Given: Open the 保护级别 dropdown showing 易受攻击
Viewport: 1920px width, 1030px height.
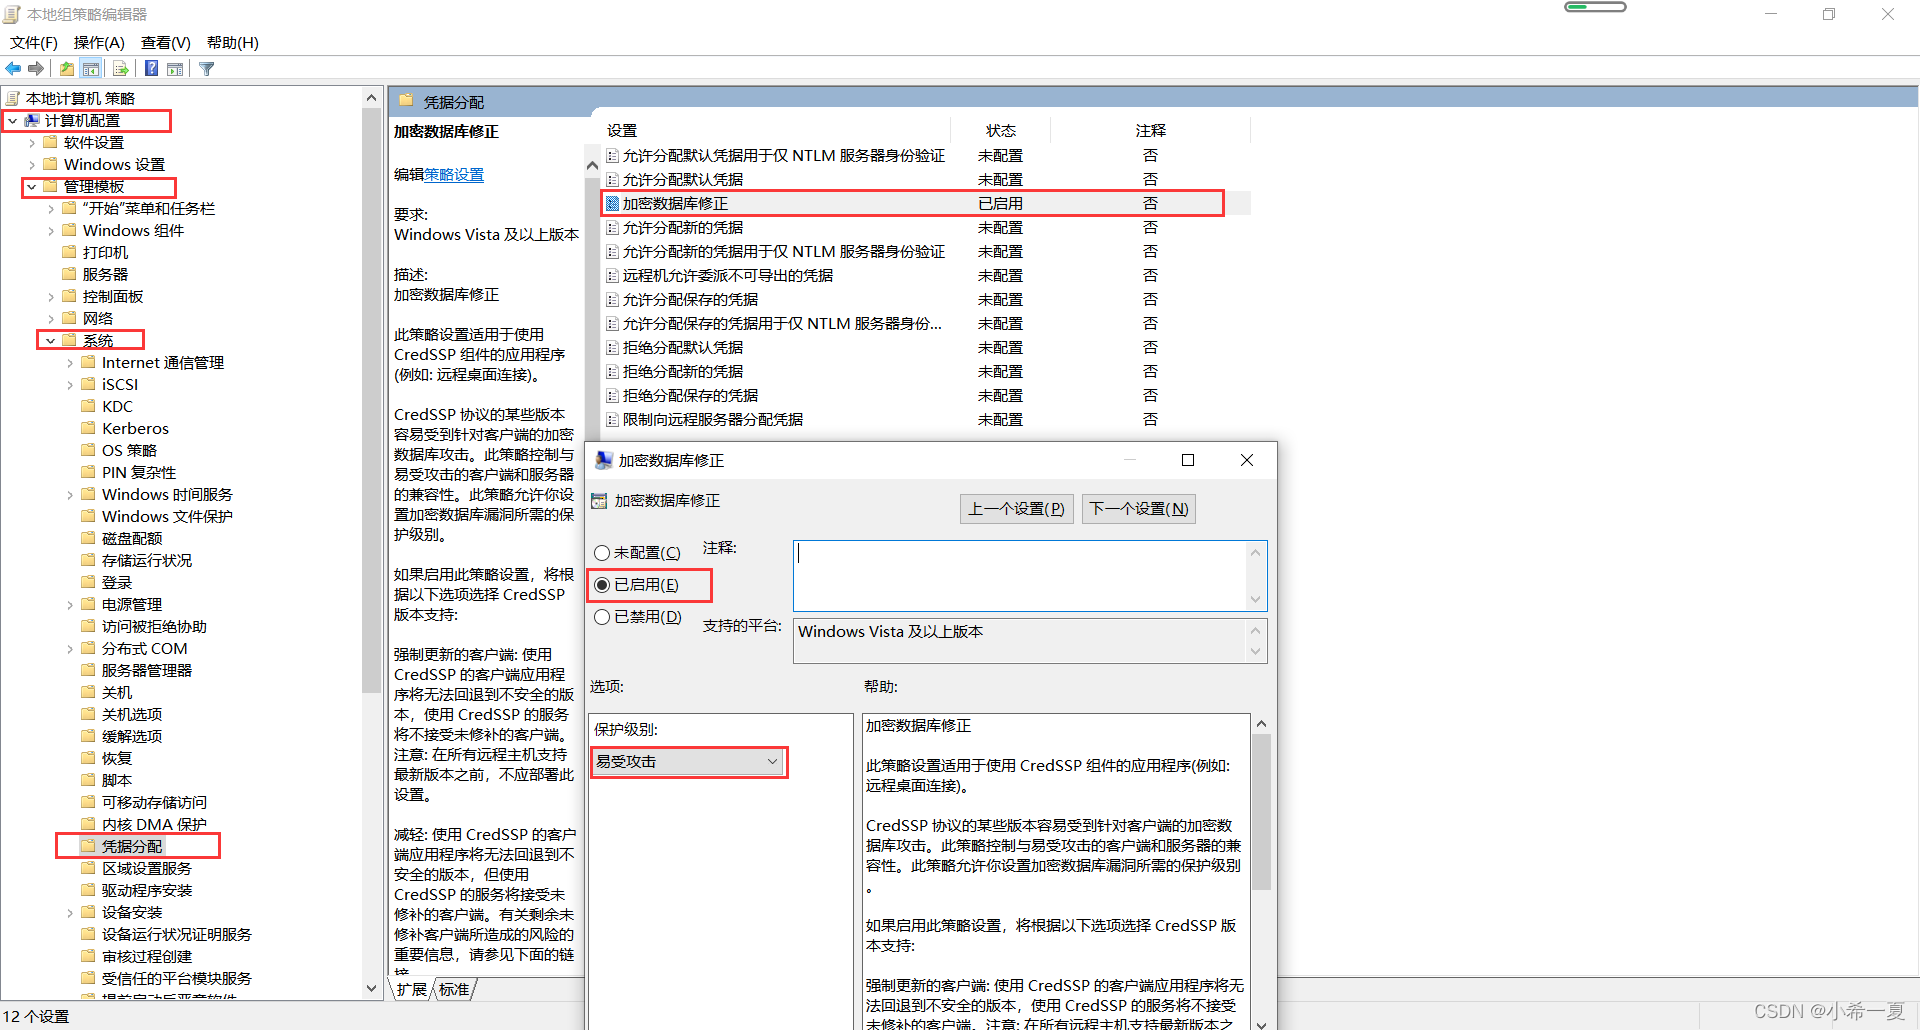Looking at the screenshot, I should click(688, 762).
